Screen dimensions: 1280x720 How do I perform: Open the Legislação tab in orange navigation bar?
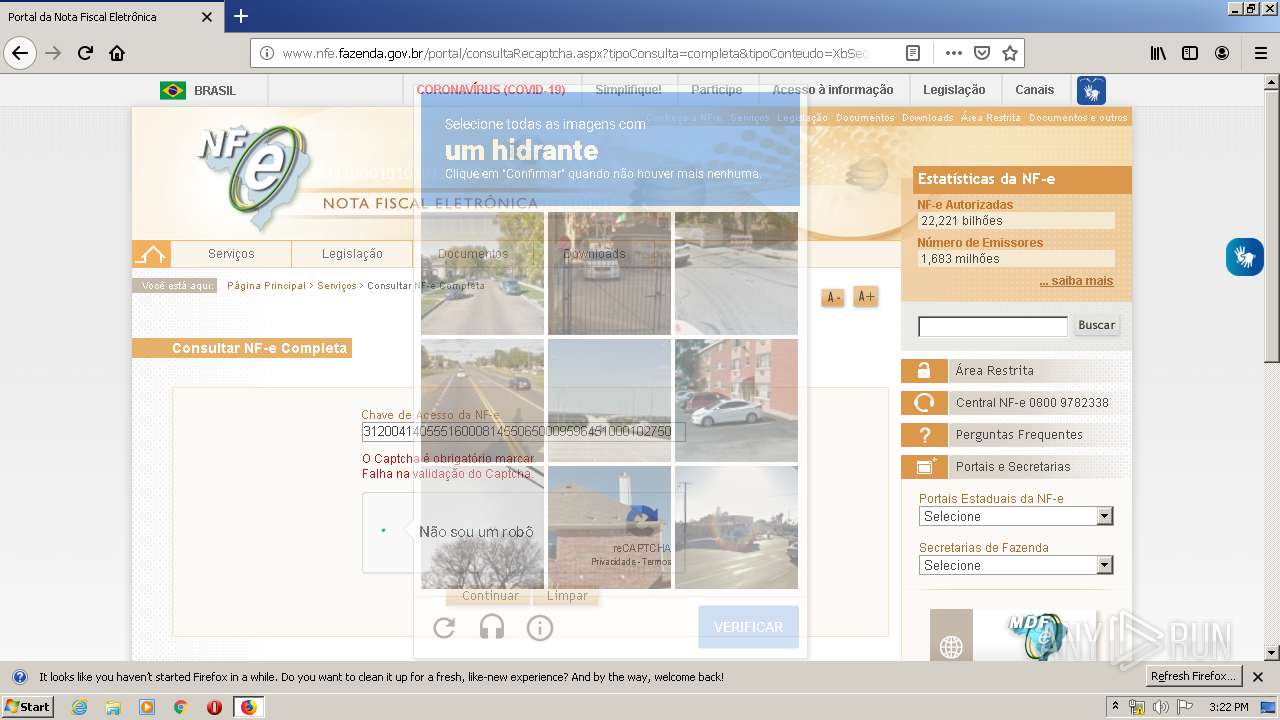(352, 254)
